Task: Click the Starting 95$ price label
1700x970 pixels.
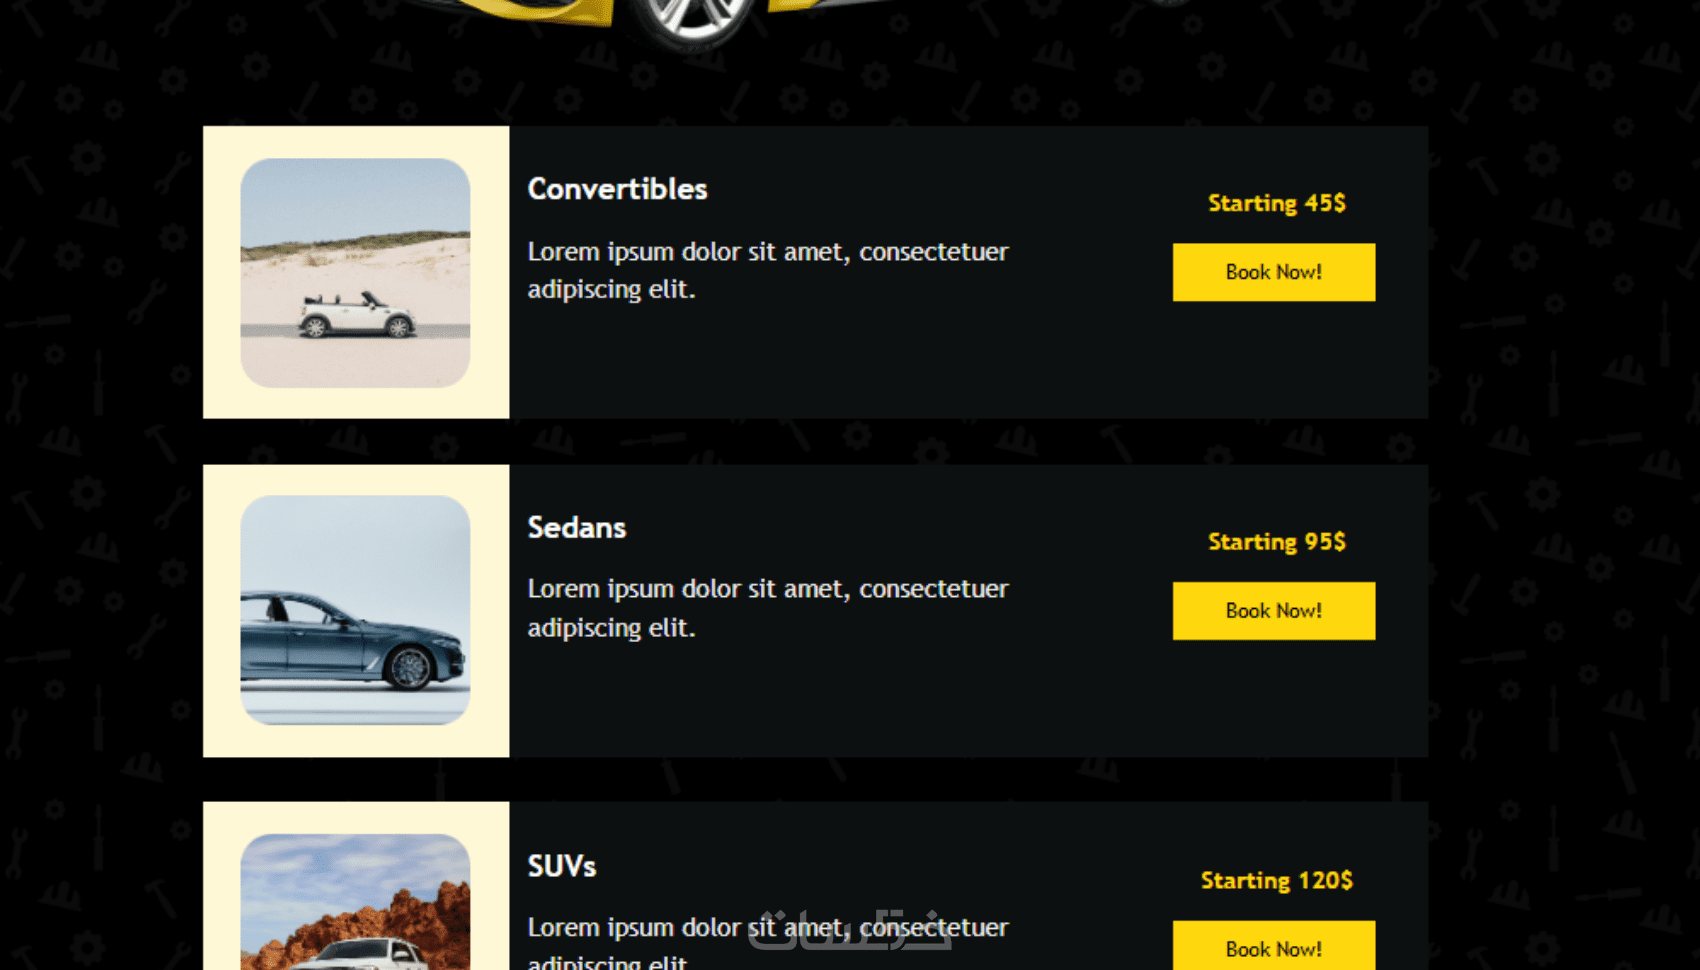Action: click(x=1276, y=542)
